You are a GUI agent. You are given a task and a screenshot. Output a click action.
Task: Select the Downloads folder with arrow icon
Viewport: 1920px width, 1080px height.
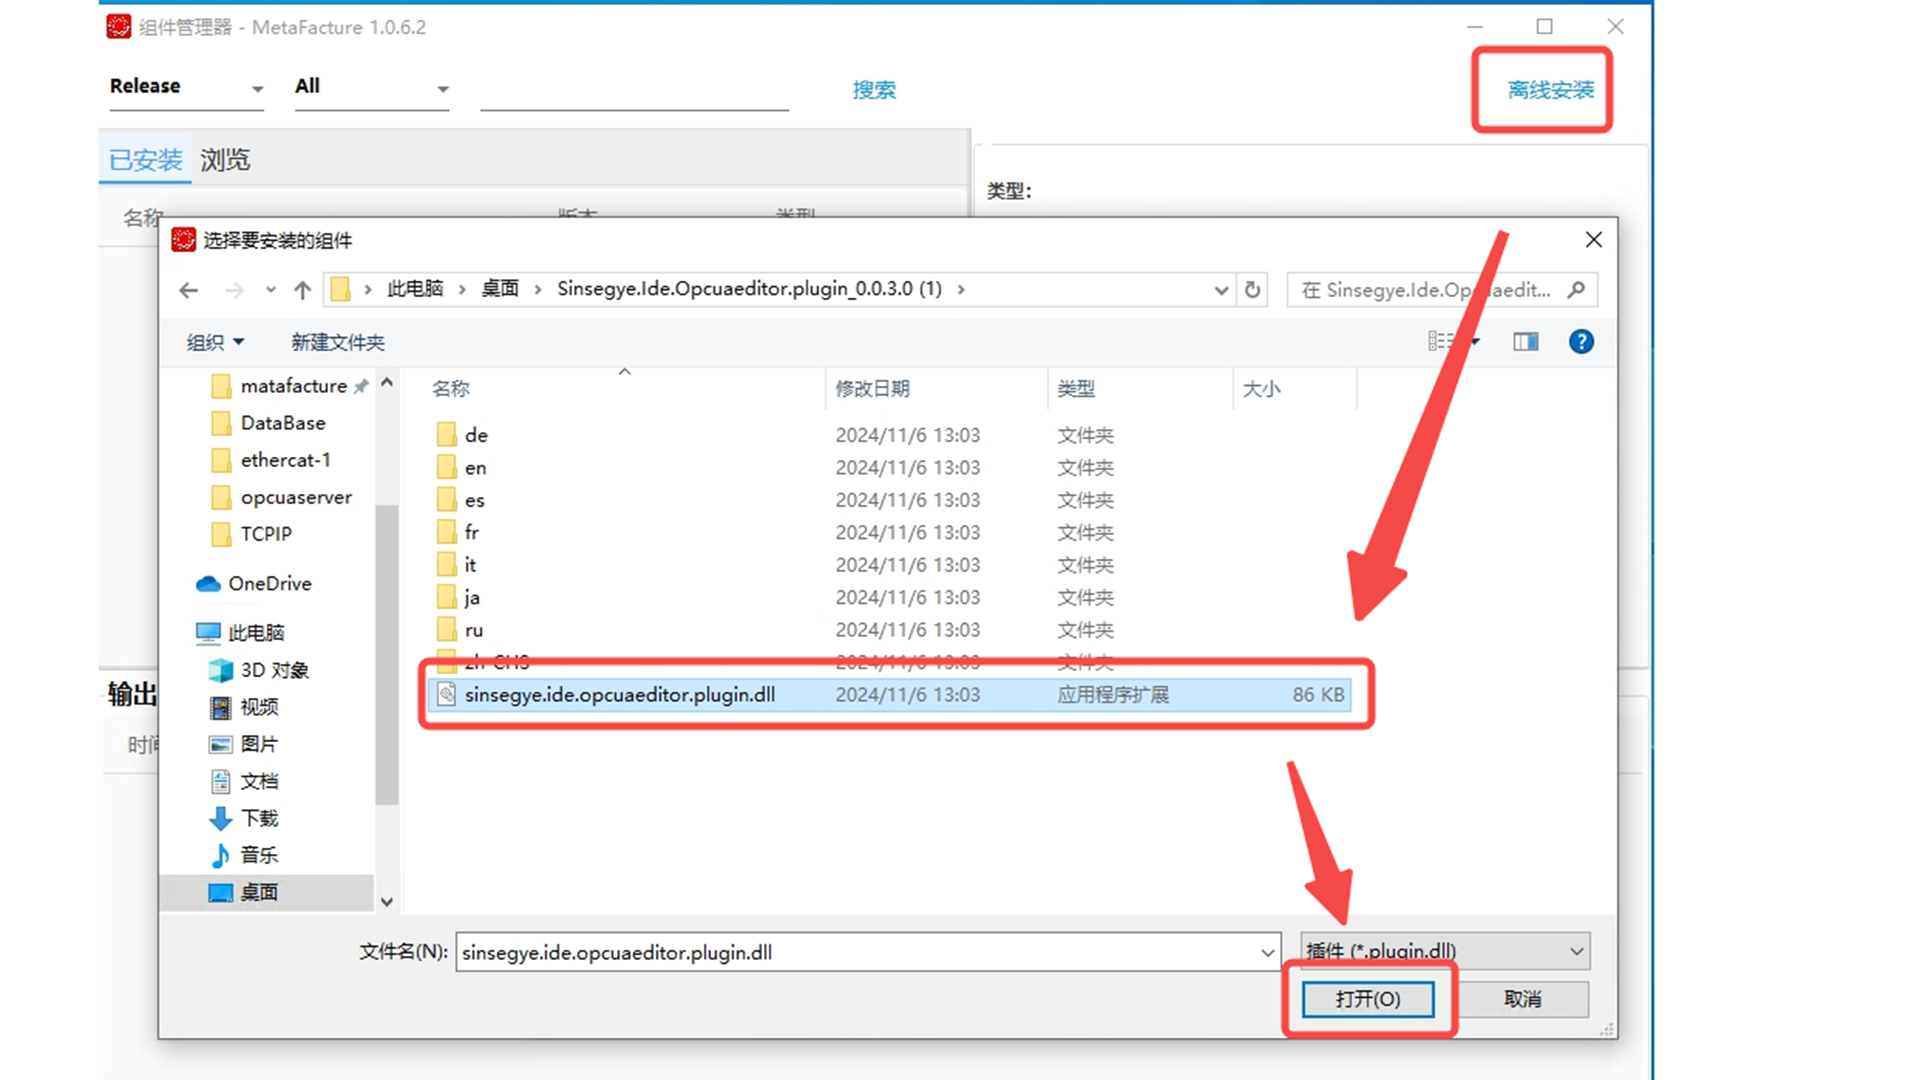[220, 819]
